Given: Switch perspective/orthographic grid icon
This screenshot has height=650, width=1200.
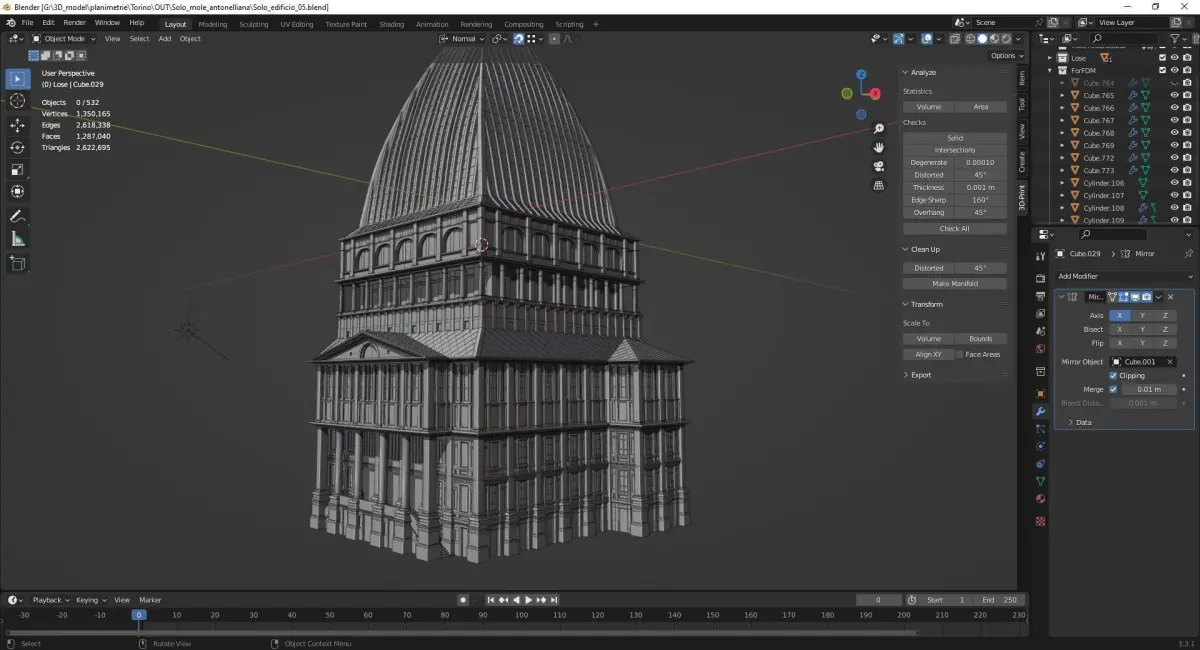Looking at the screenshot, I should coord(879,185).
